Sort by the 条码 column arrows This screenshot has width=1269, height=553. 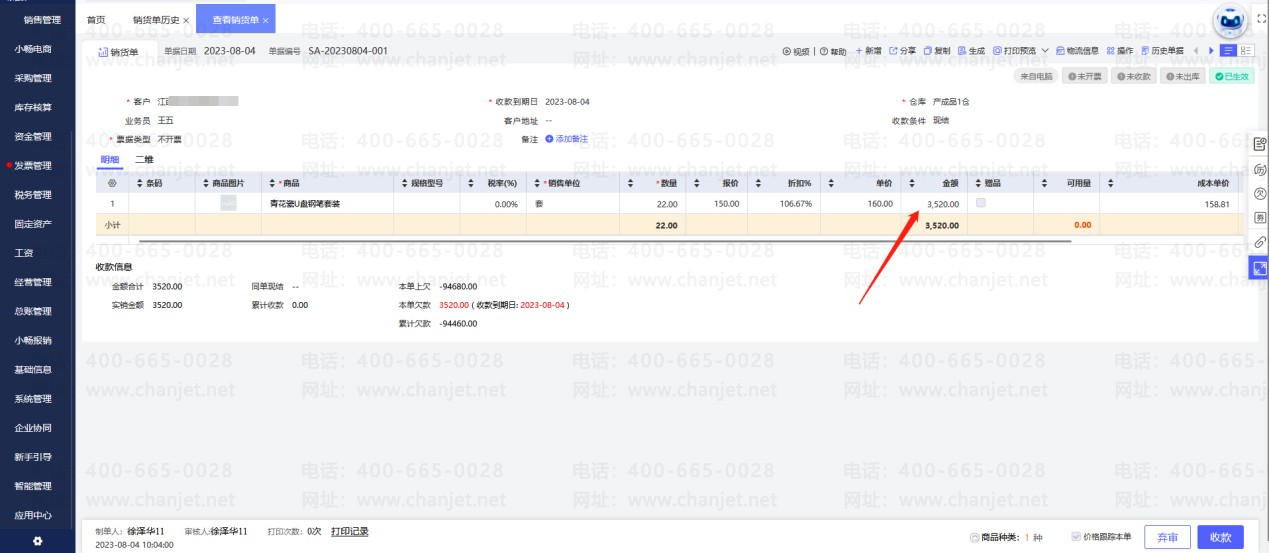coord(139,183)
